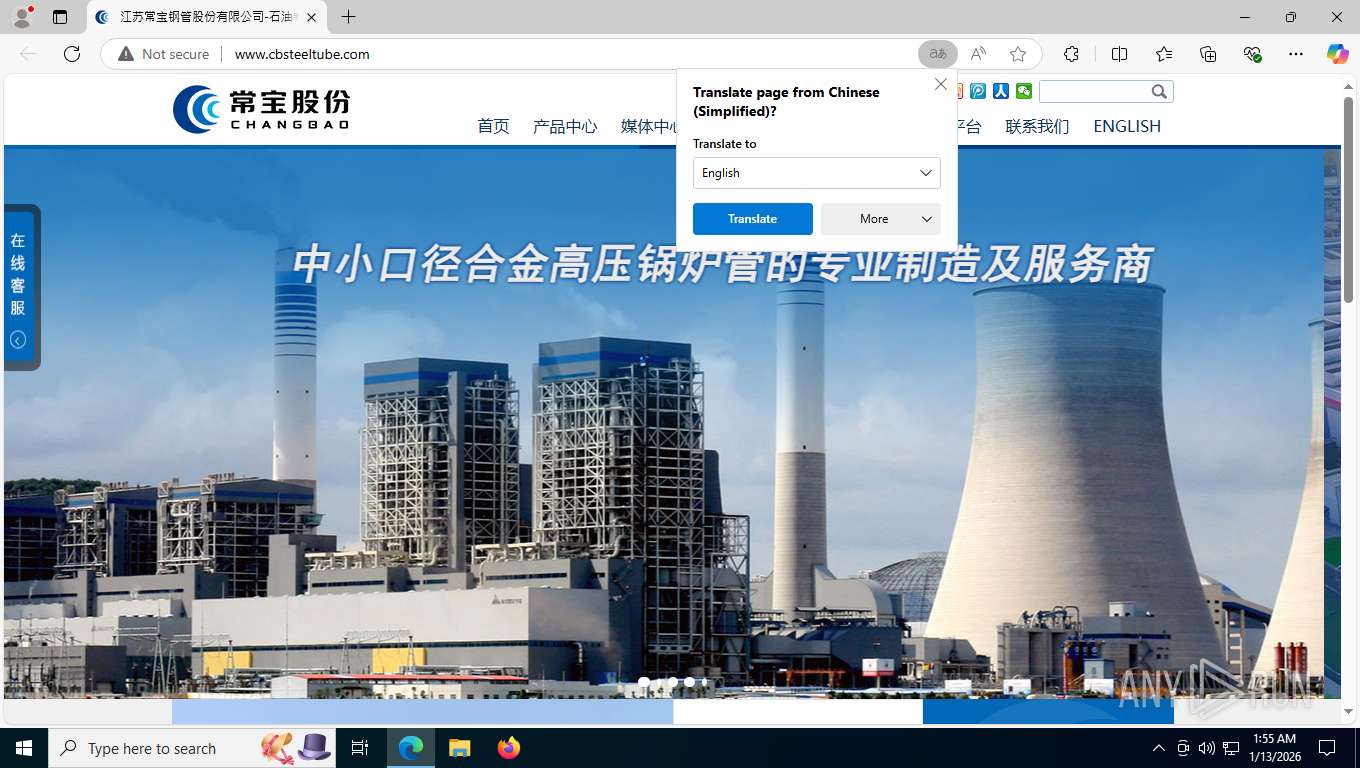Expand the Translate to language dropdown
1360x768 pixels.
(x=817, y=173)
